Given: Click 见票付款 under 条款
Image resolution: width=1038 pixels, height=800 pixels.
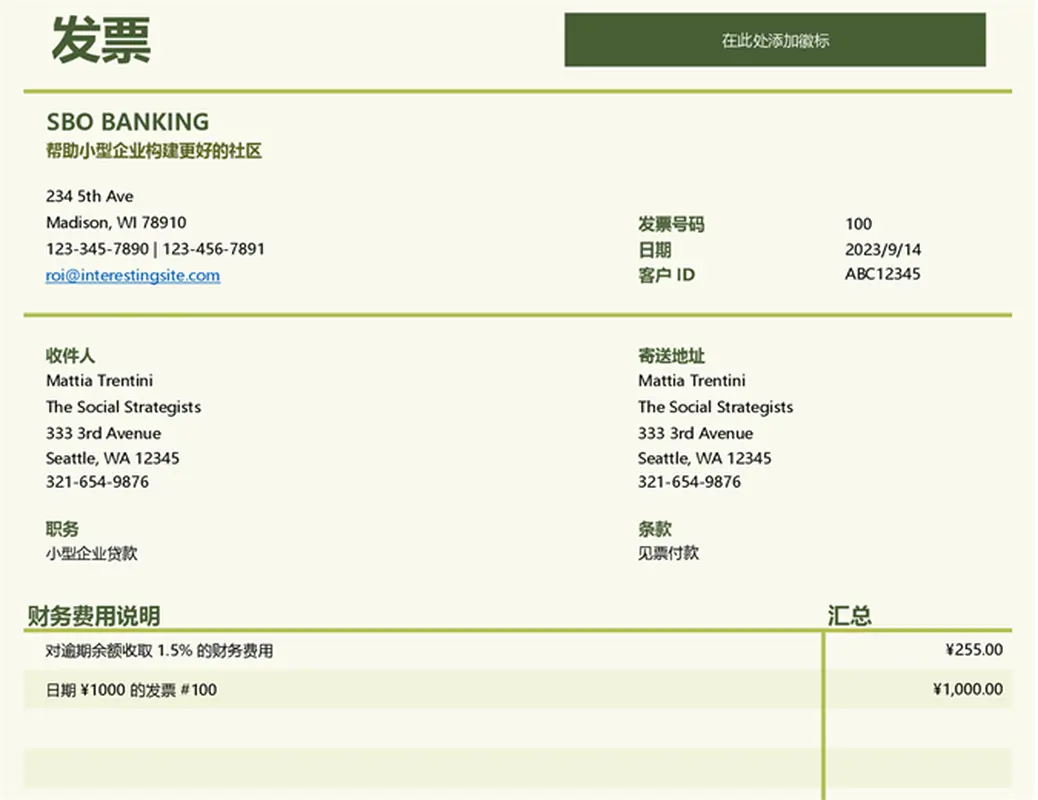Looking at the screenshot, I should pos(669,554).
